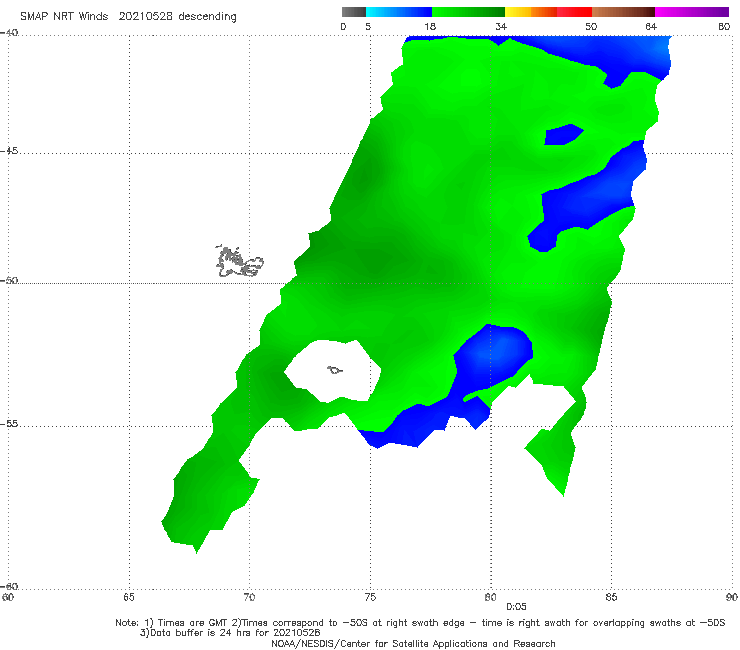
Task: Click the color bar label "18"
Action: click(430, 26)
